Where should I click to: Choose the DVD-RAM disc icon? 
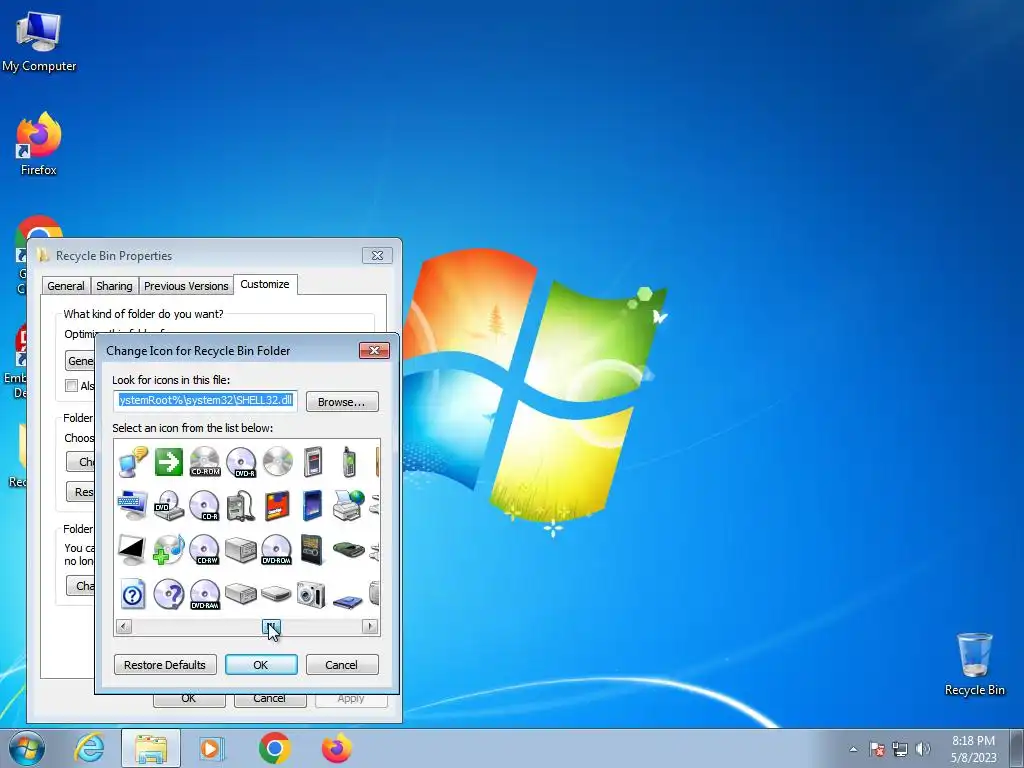(x=204, y=594)
